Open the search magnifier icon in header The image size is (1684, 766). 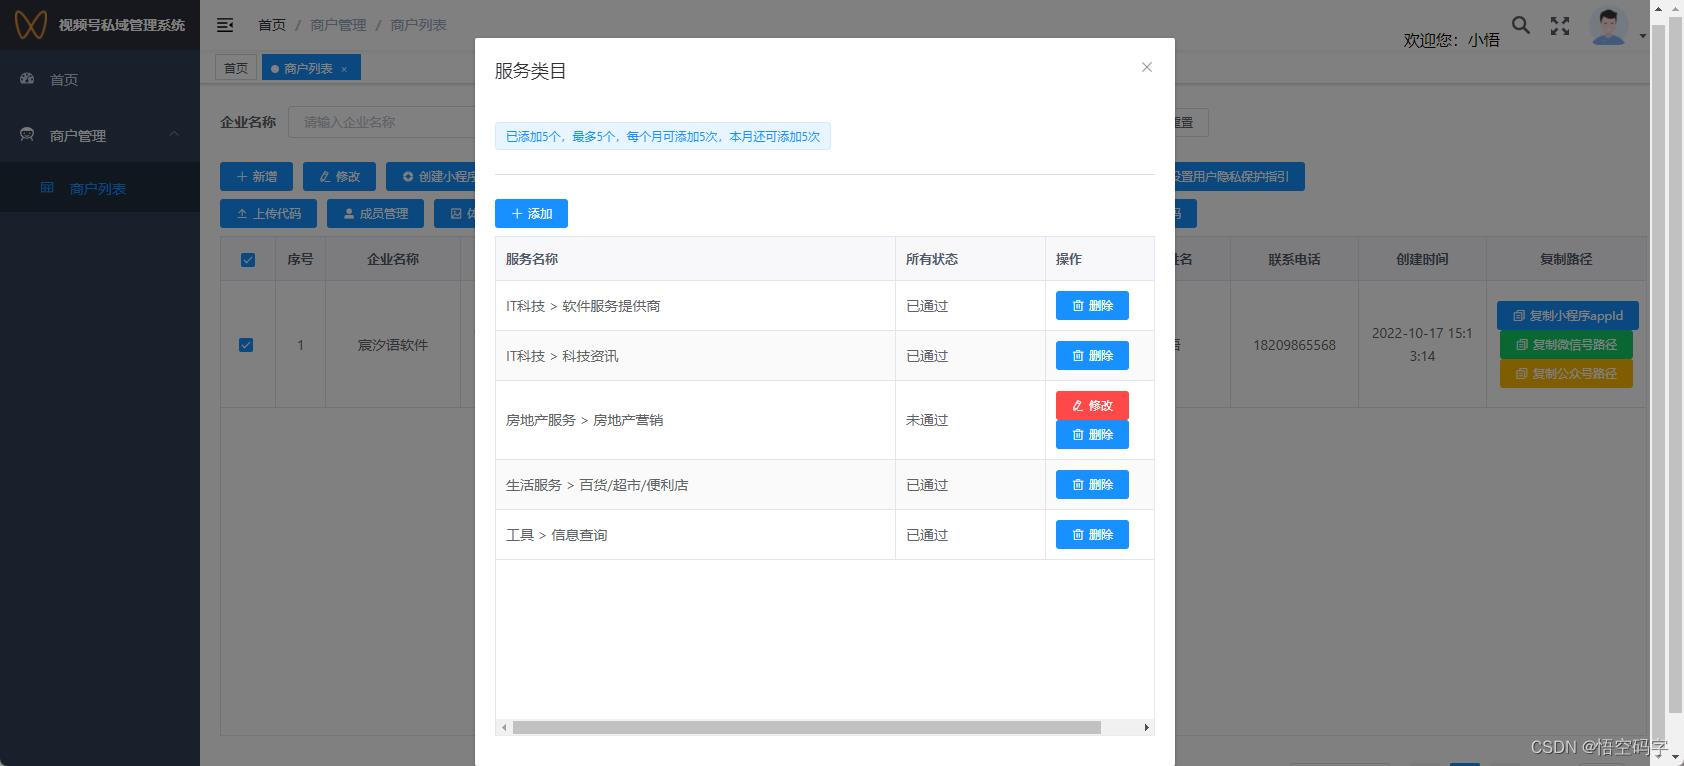click(1520, 26)
